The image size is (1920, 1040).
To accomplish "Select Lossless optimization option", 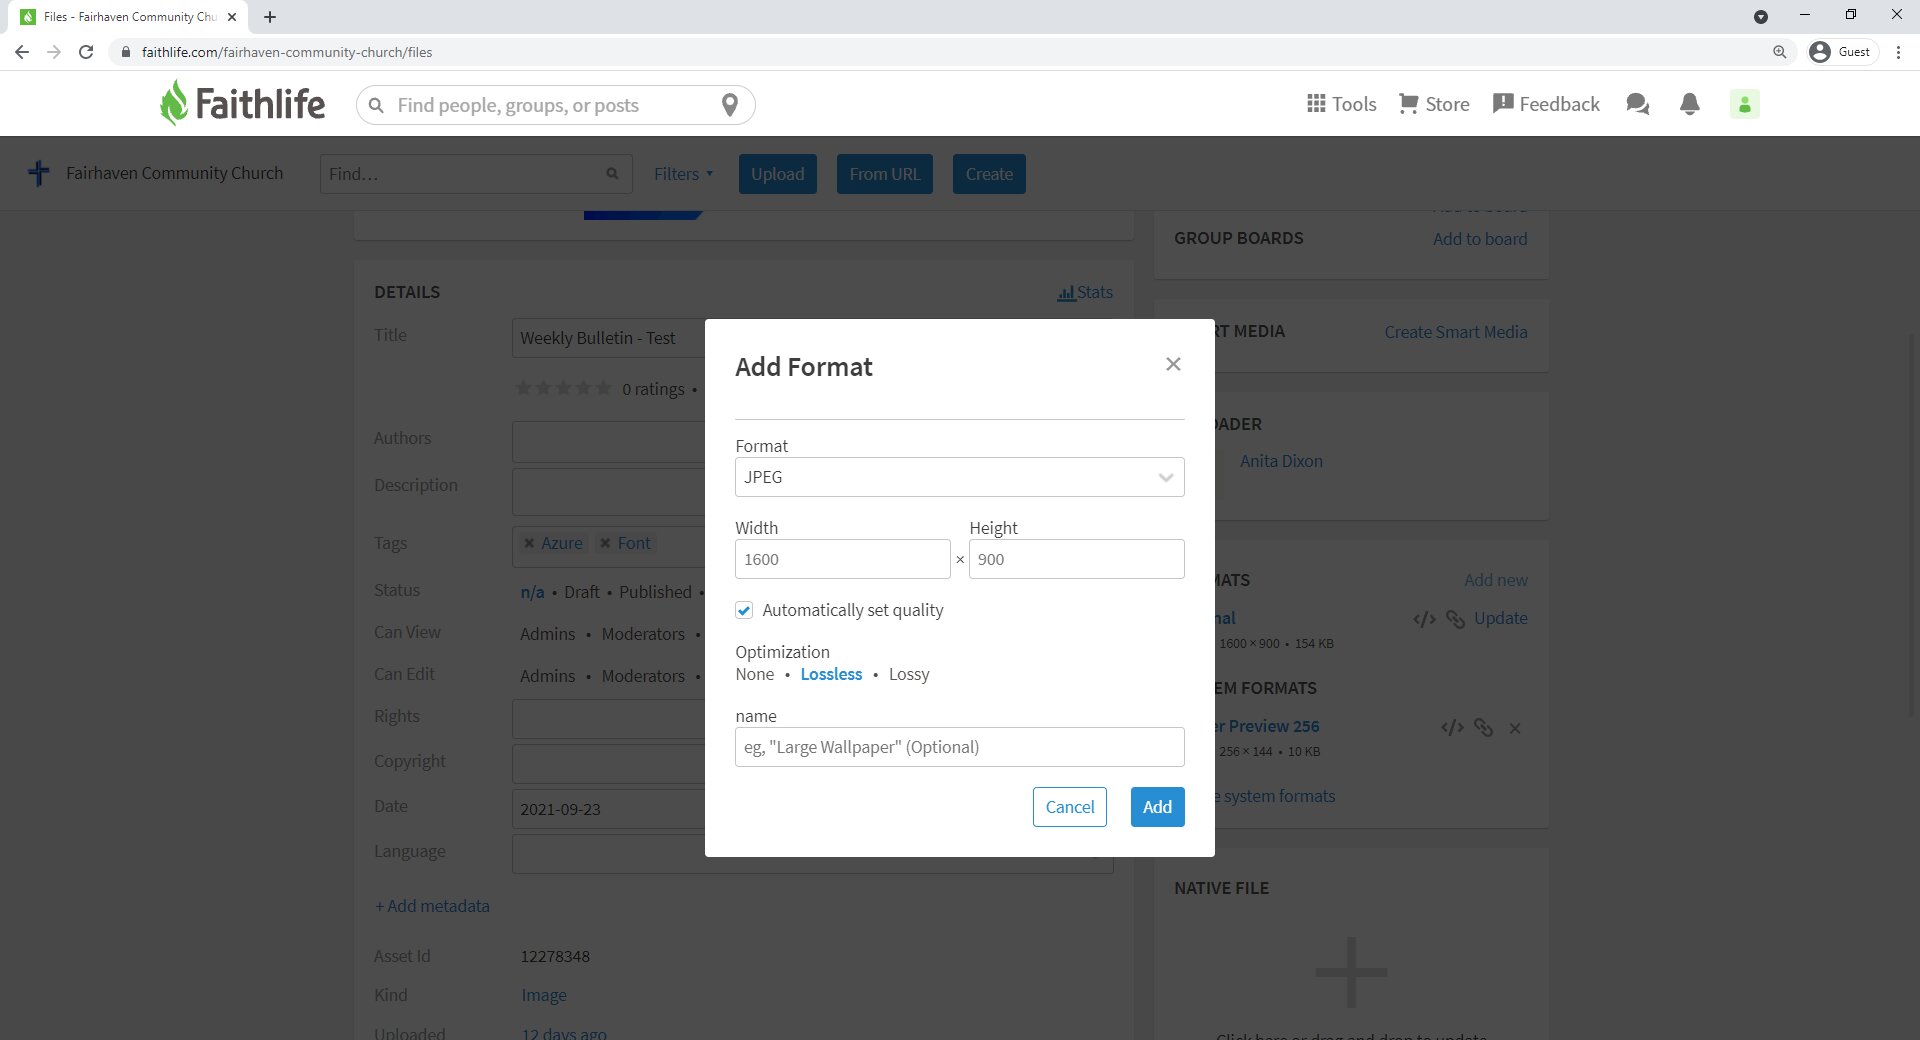I will 831,674.
